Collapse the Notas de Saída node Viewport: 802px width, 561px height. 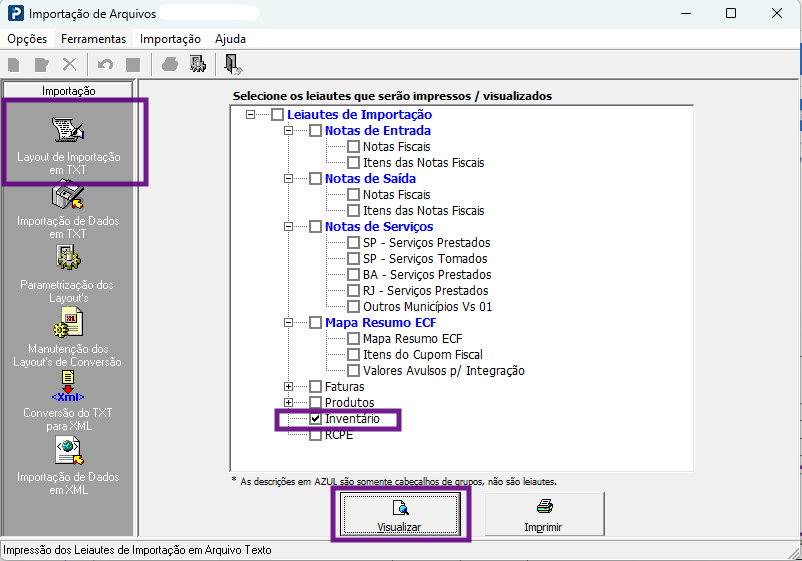point(288,178)
